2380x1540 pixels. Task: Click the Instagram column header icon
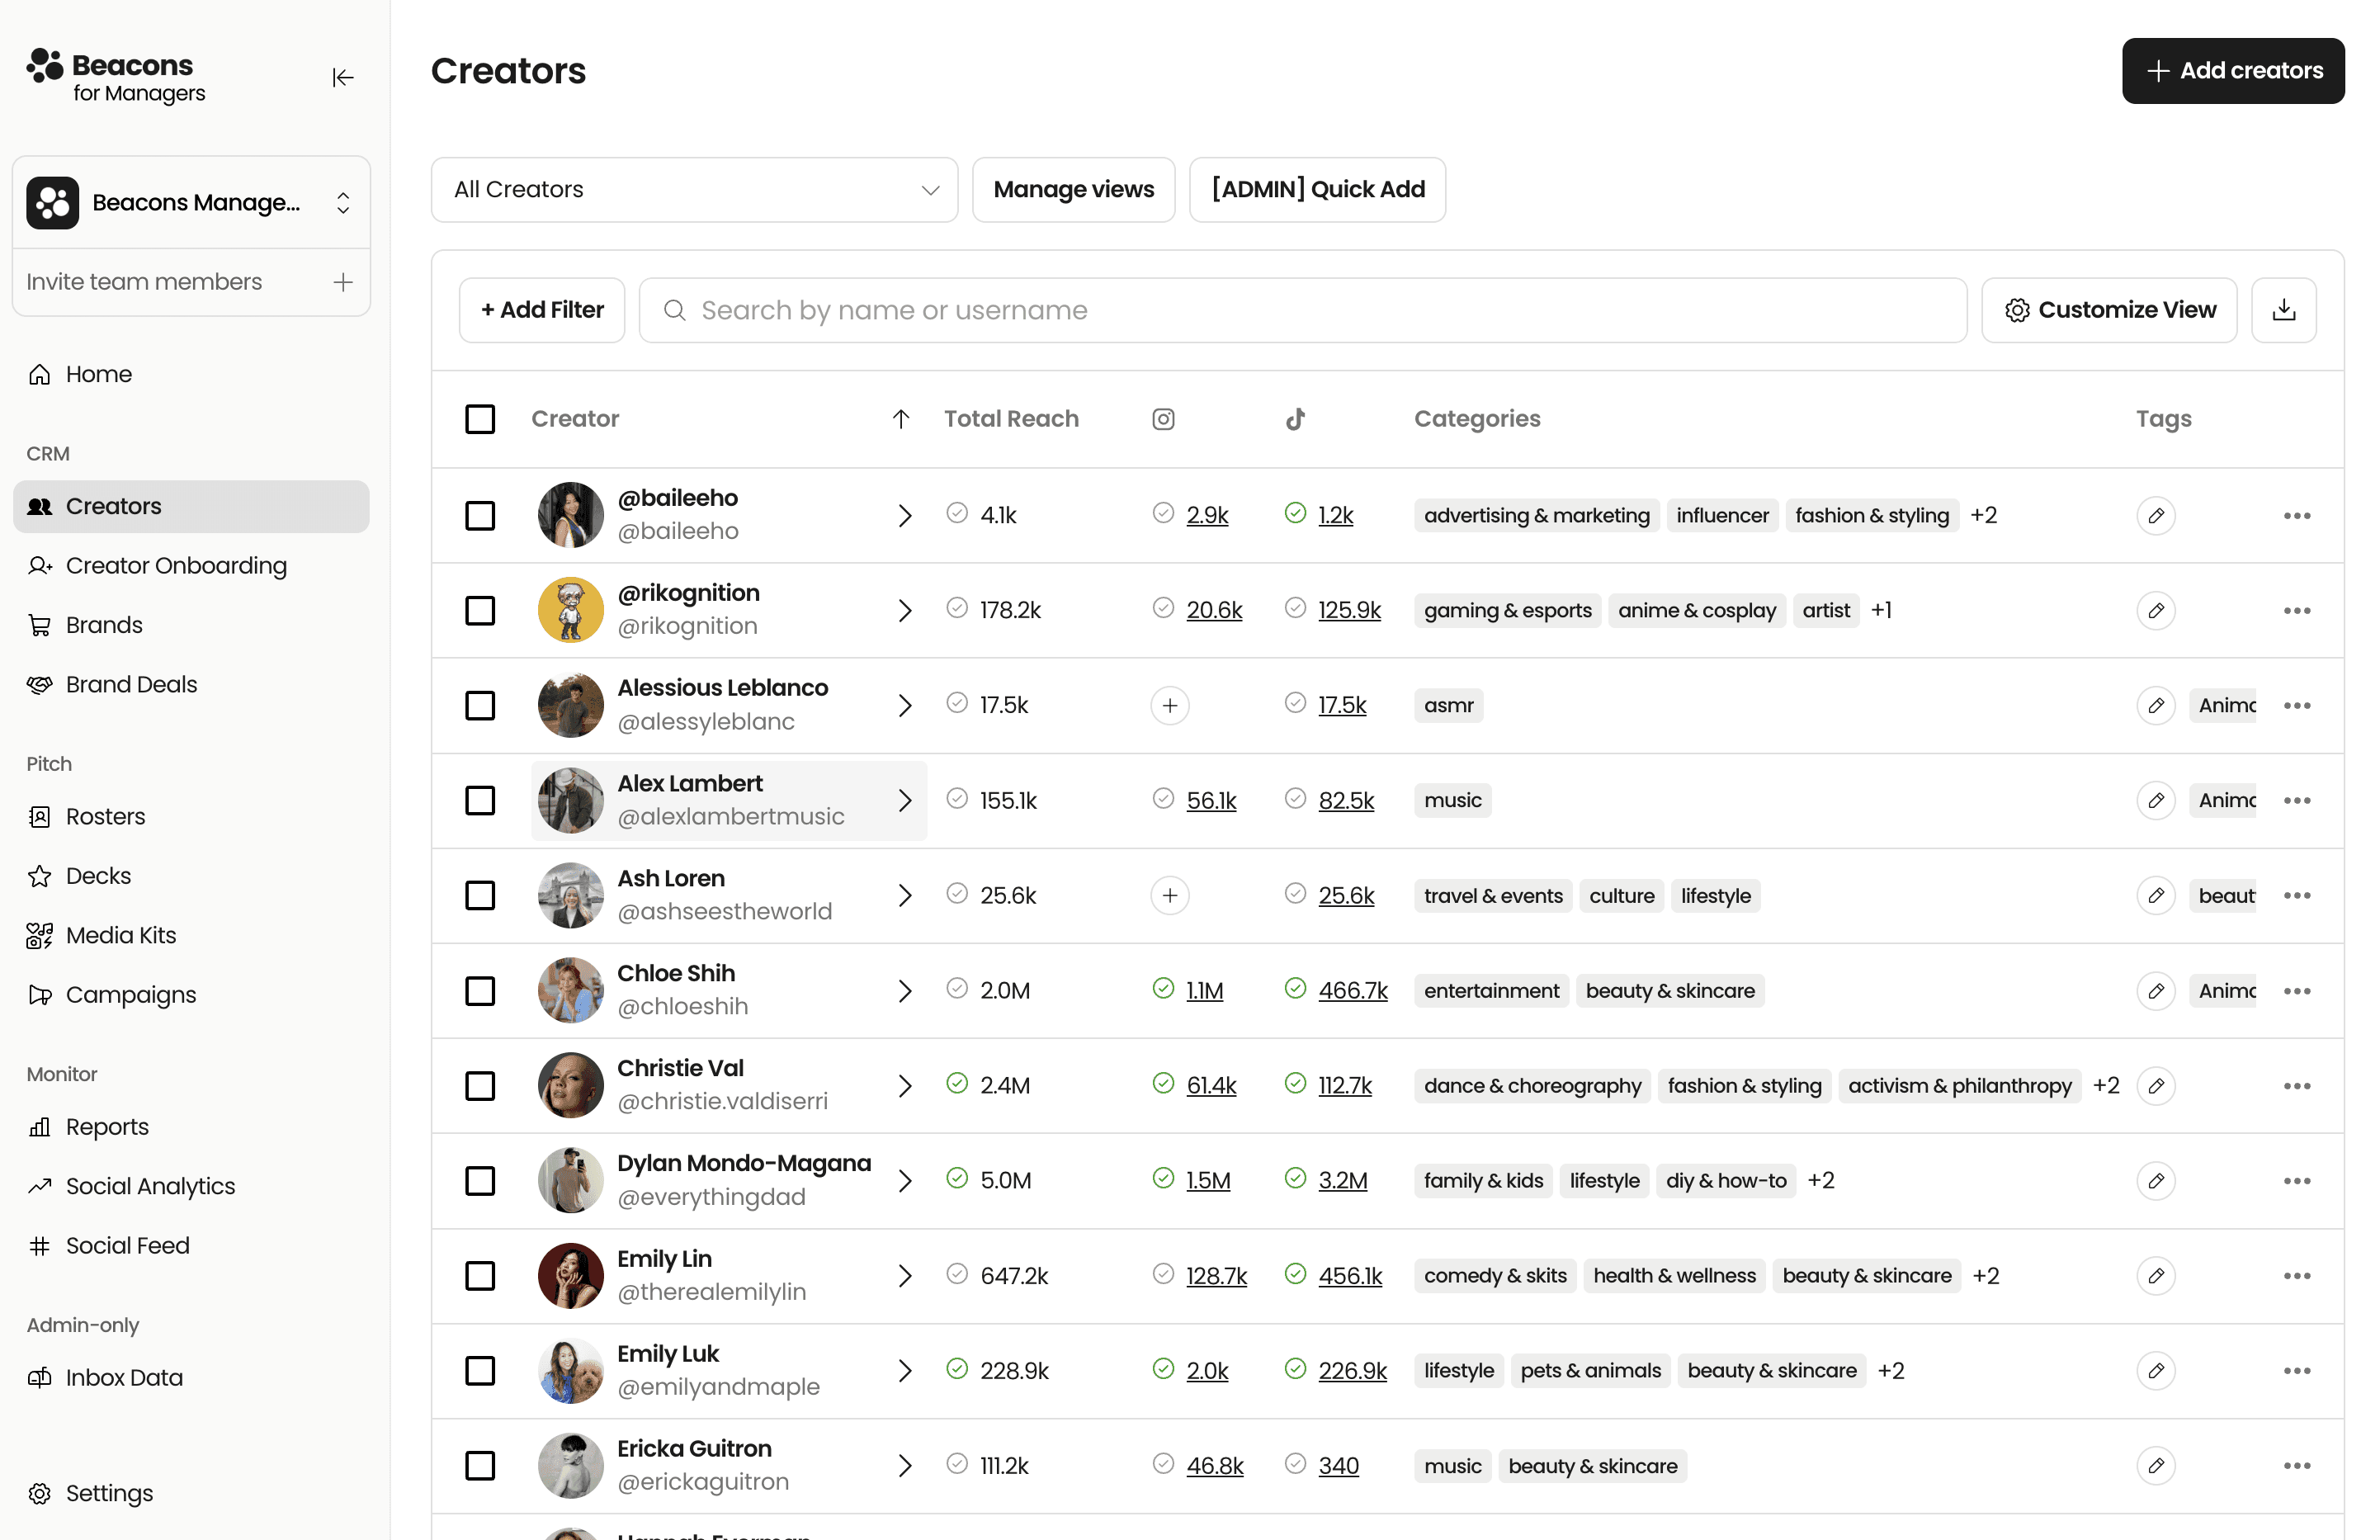1163,419
